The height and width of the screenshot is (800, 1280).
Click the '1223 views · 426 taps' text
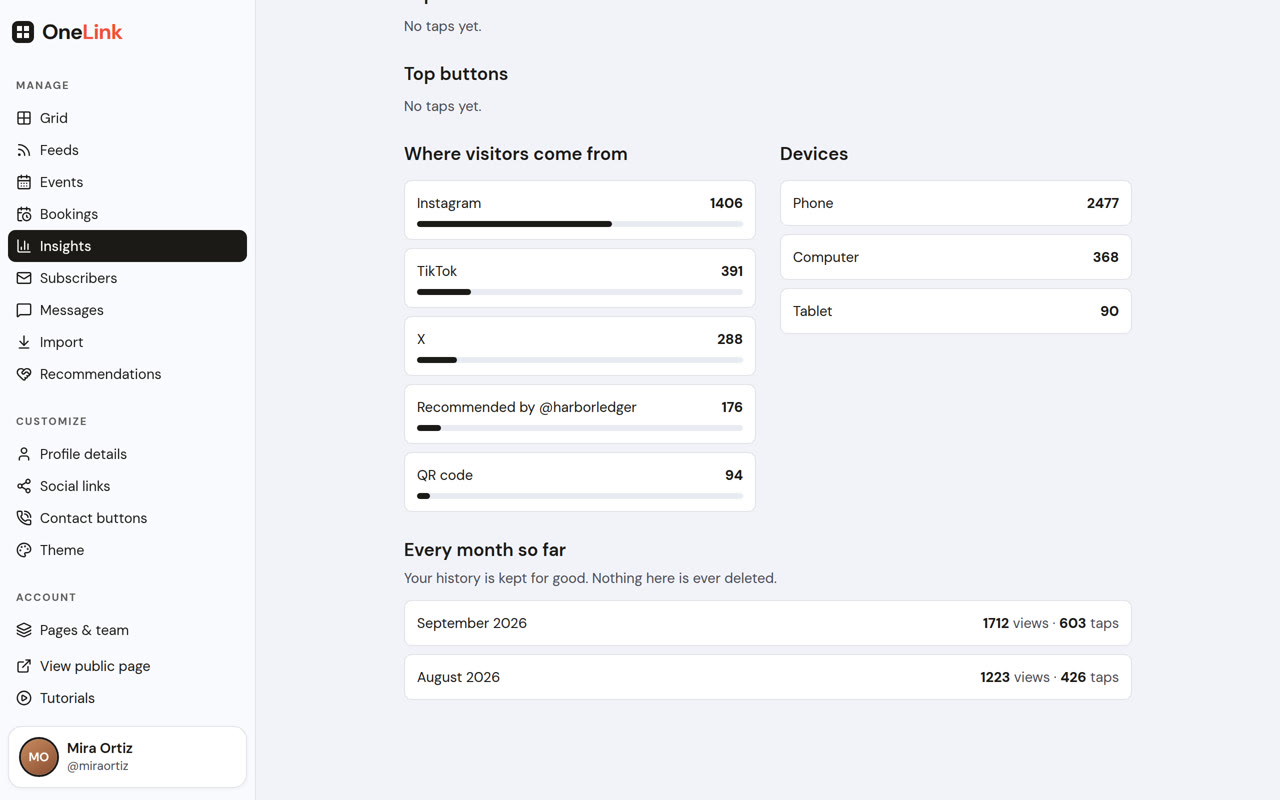click(x=1050, y=677)
